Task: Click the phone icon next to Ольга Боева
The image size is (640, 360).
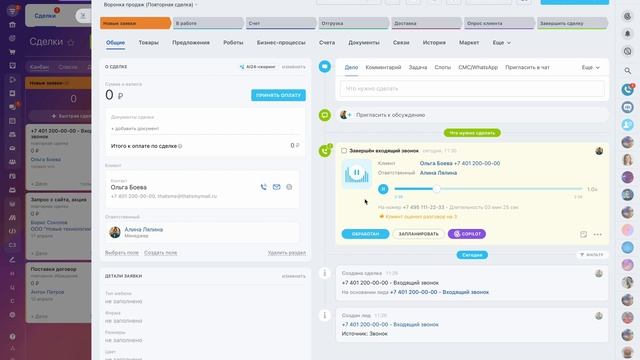Action: click(264, 187)
